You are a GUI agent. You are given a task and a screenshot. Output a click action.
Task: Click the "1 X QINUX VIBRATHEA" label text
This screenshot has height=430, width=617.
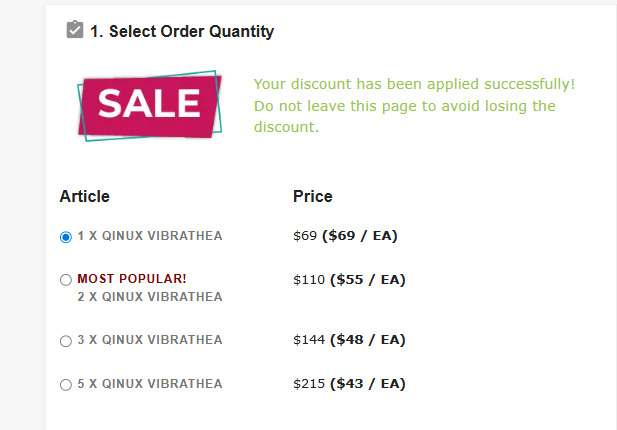pyautogui.click(x=150, y=236)
